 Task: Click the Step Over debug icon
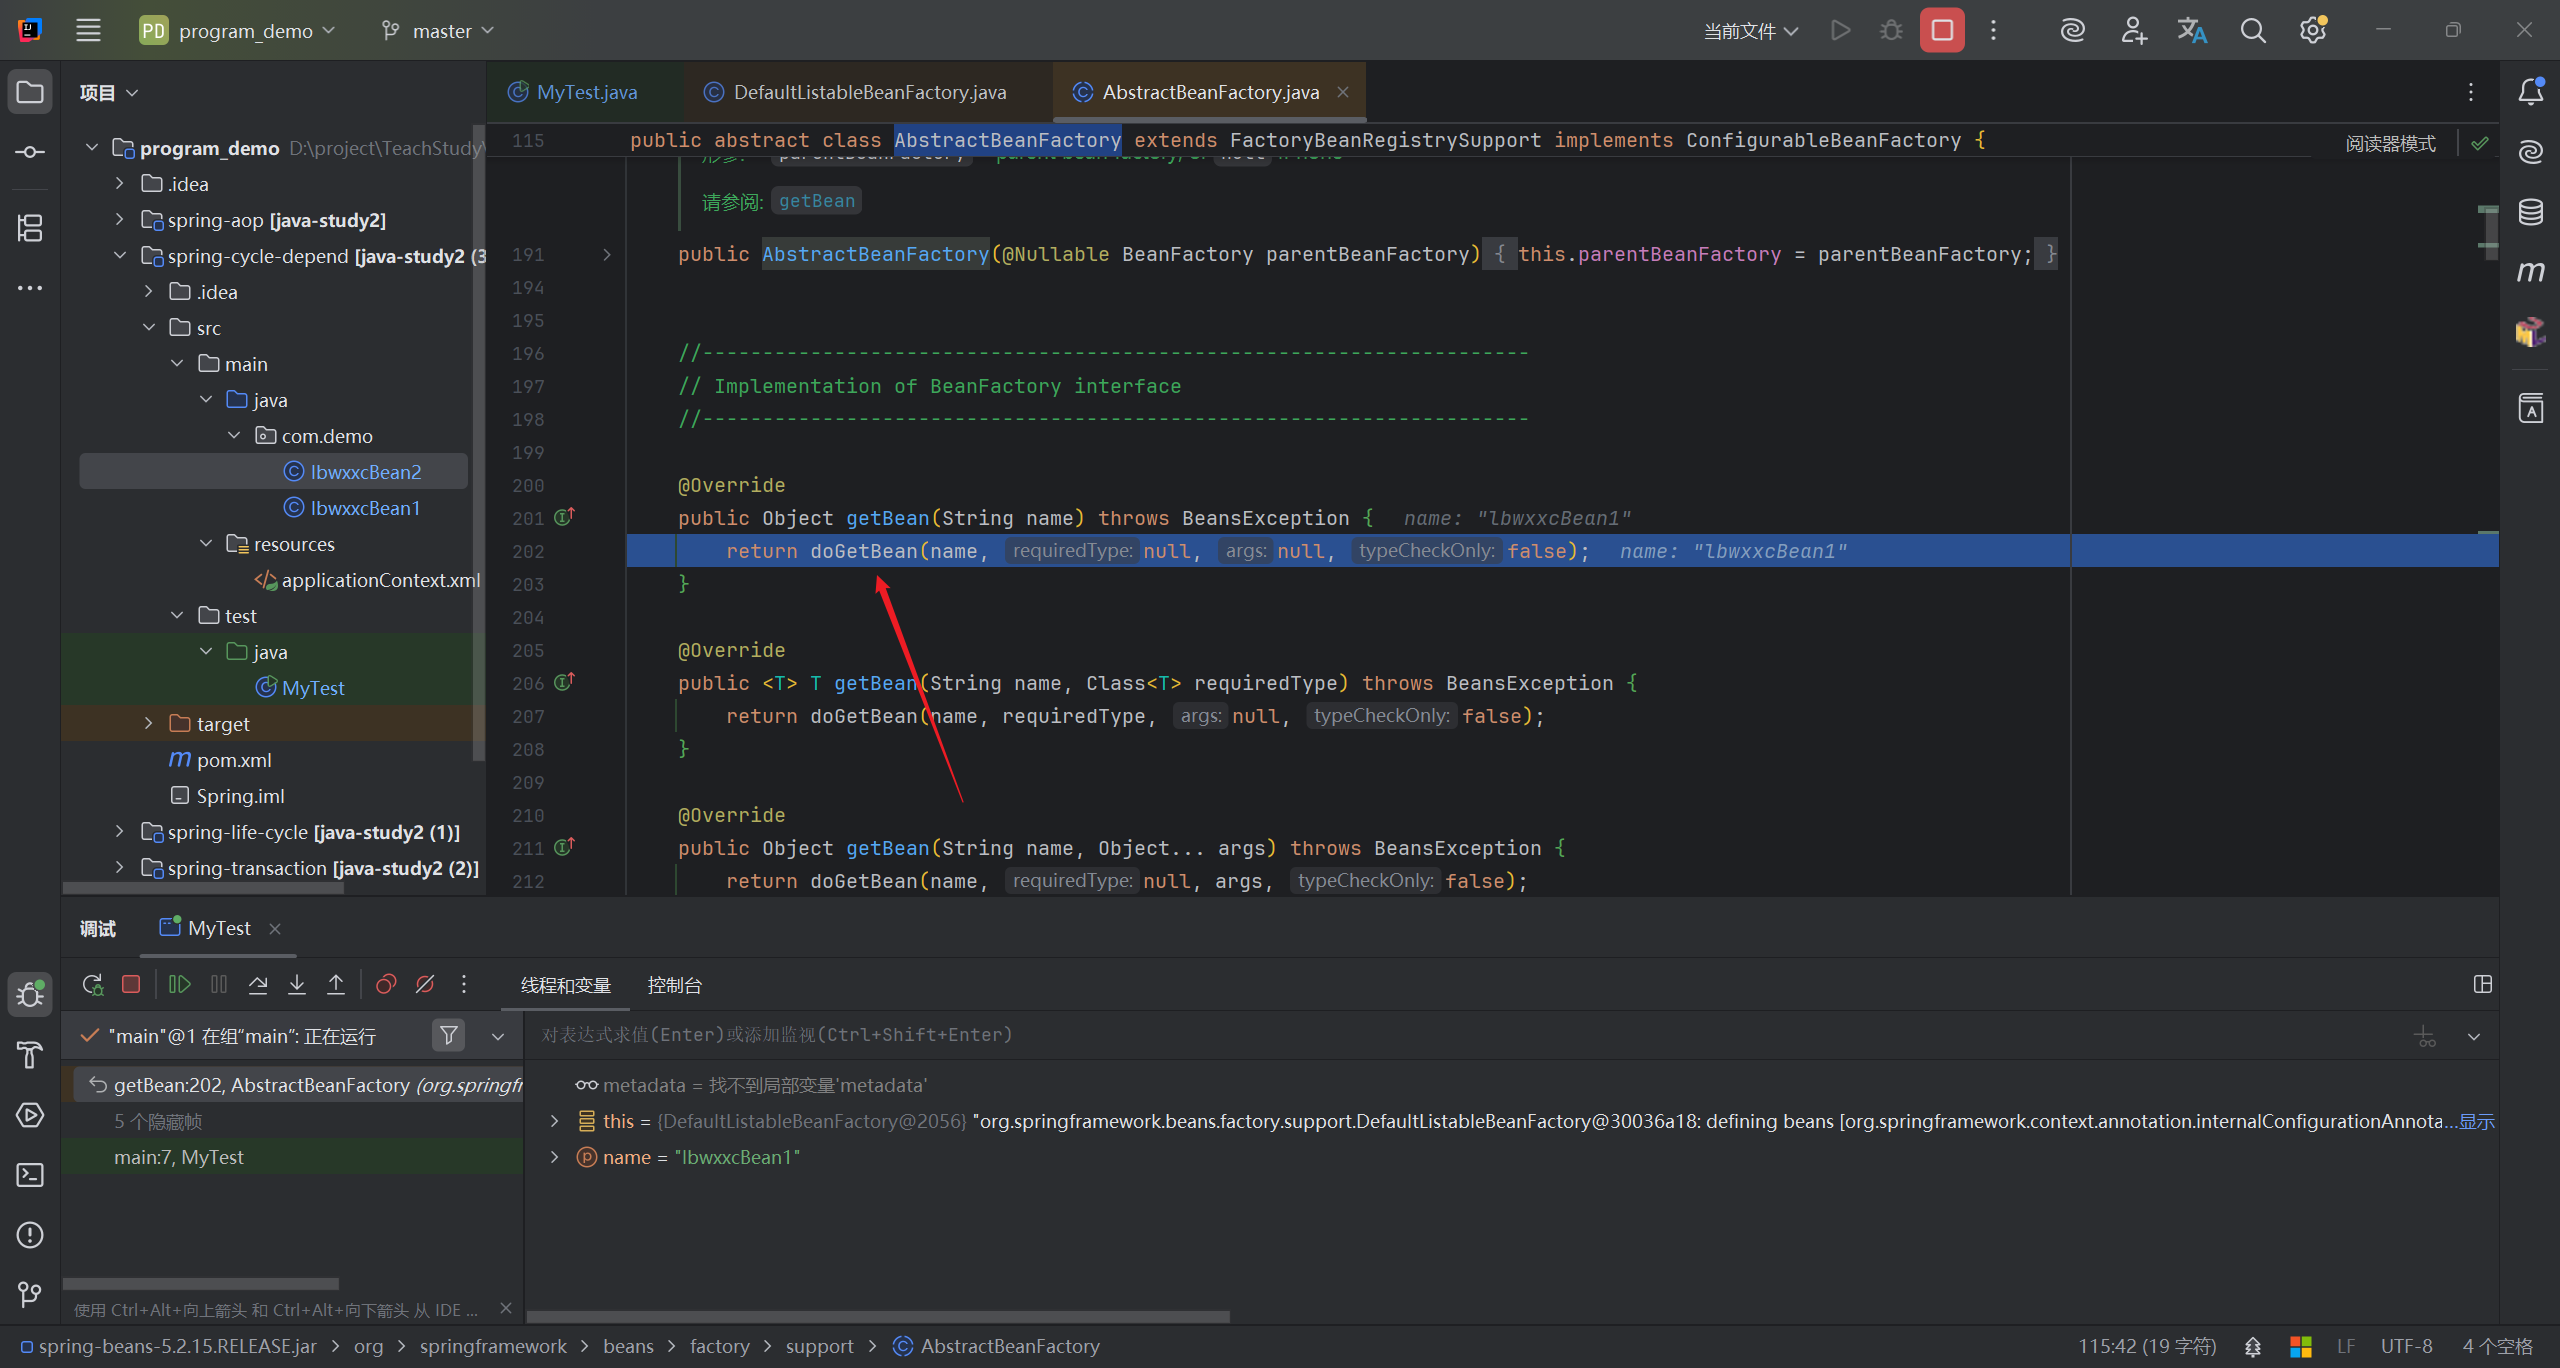[258, 985]
